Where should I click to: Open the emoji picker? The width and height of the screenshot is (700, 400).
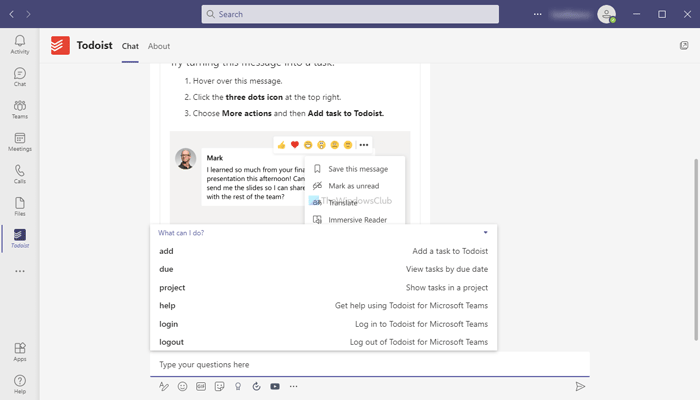[183, 386]
